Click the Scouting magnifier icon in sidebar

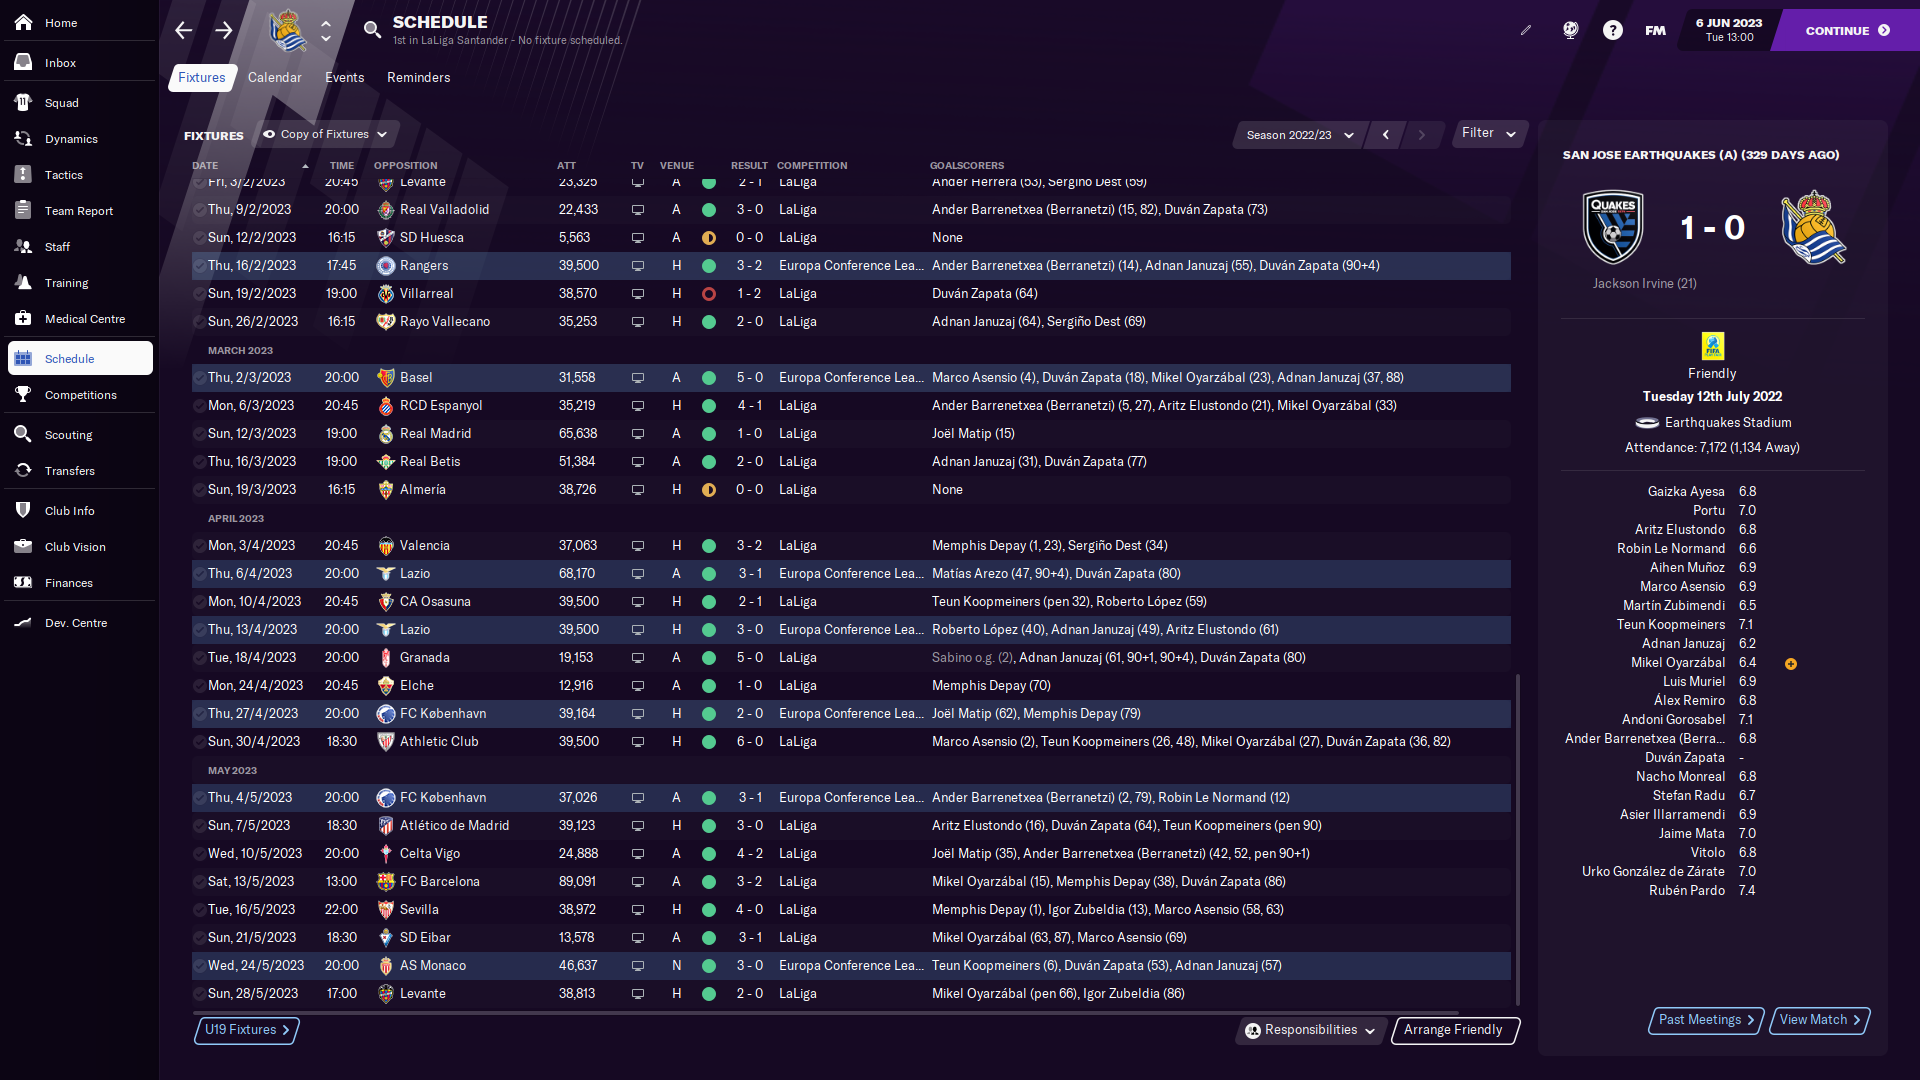point(23,435)
